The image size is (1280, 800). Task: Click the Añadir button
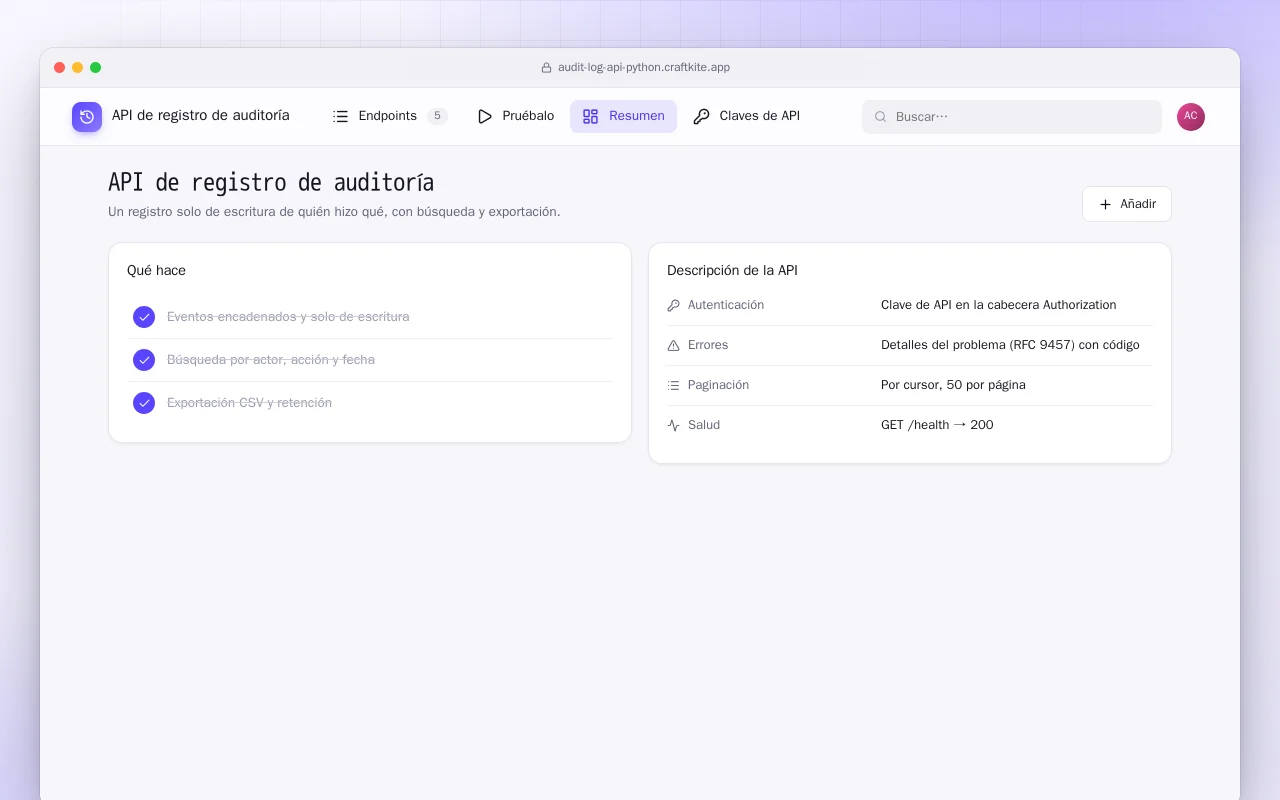pos(1127,204)
